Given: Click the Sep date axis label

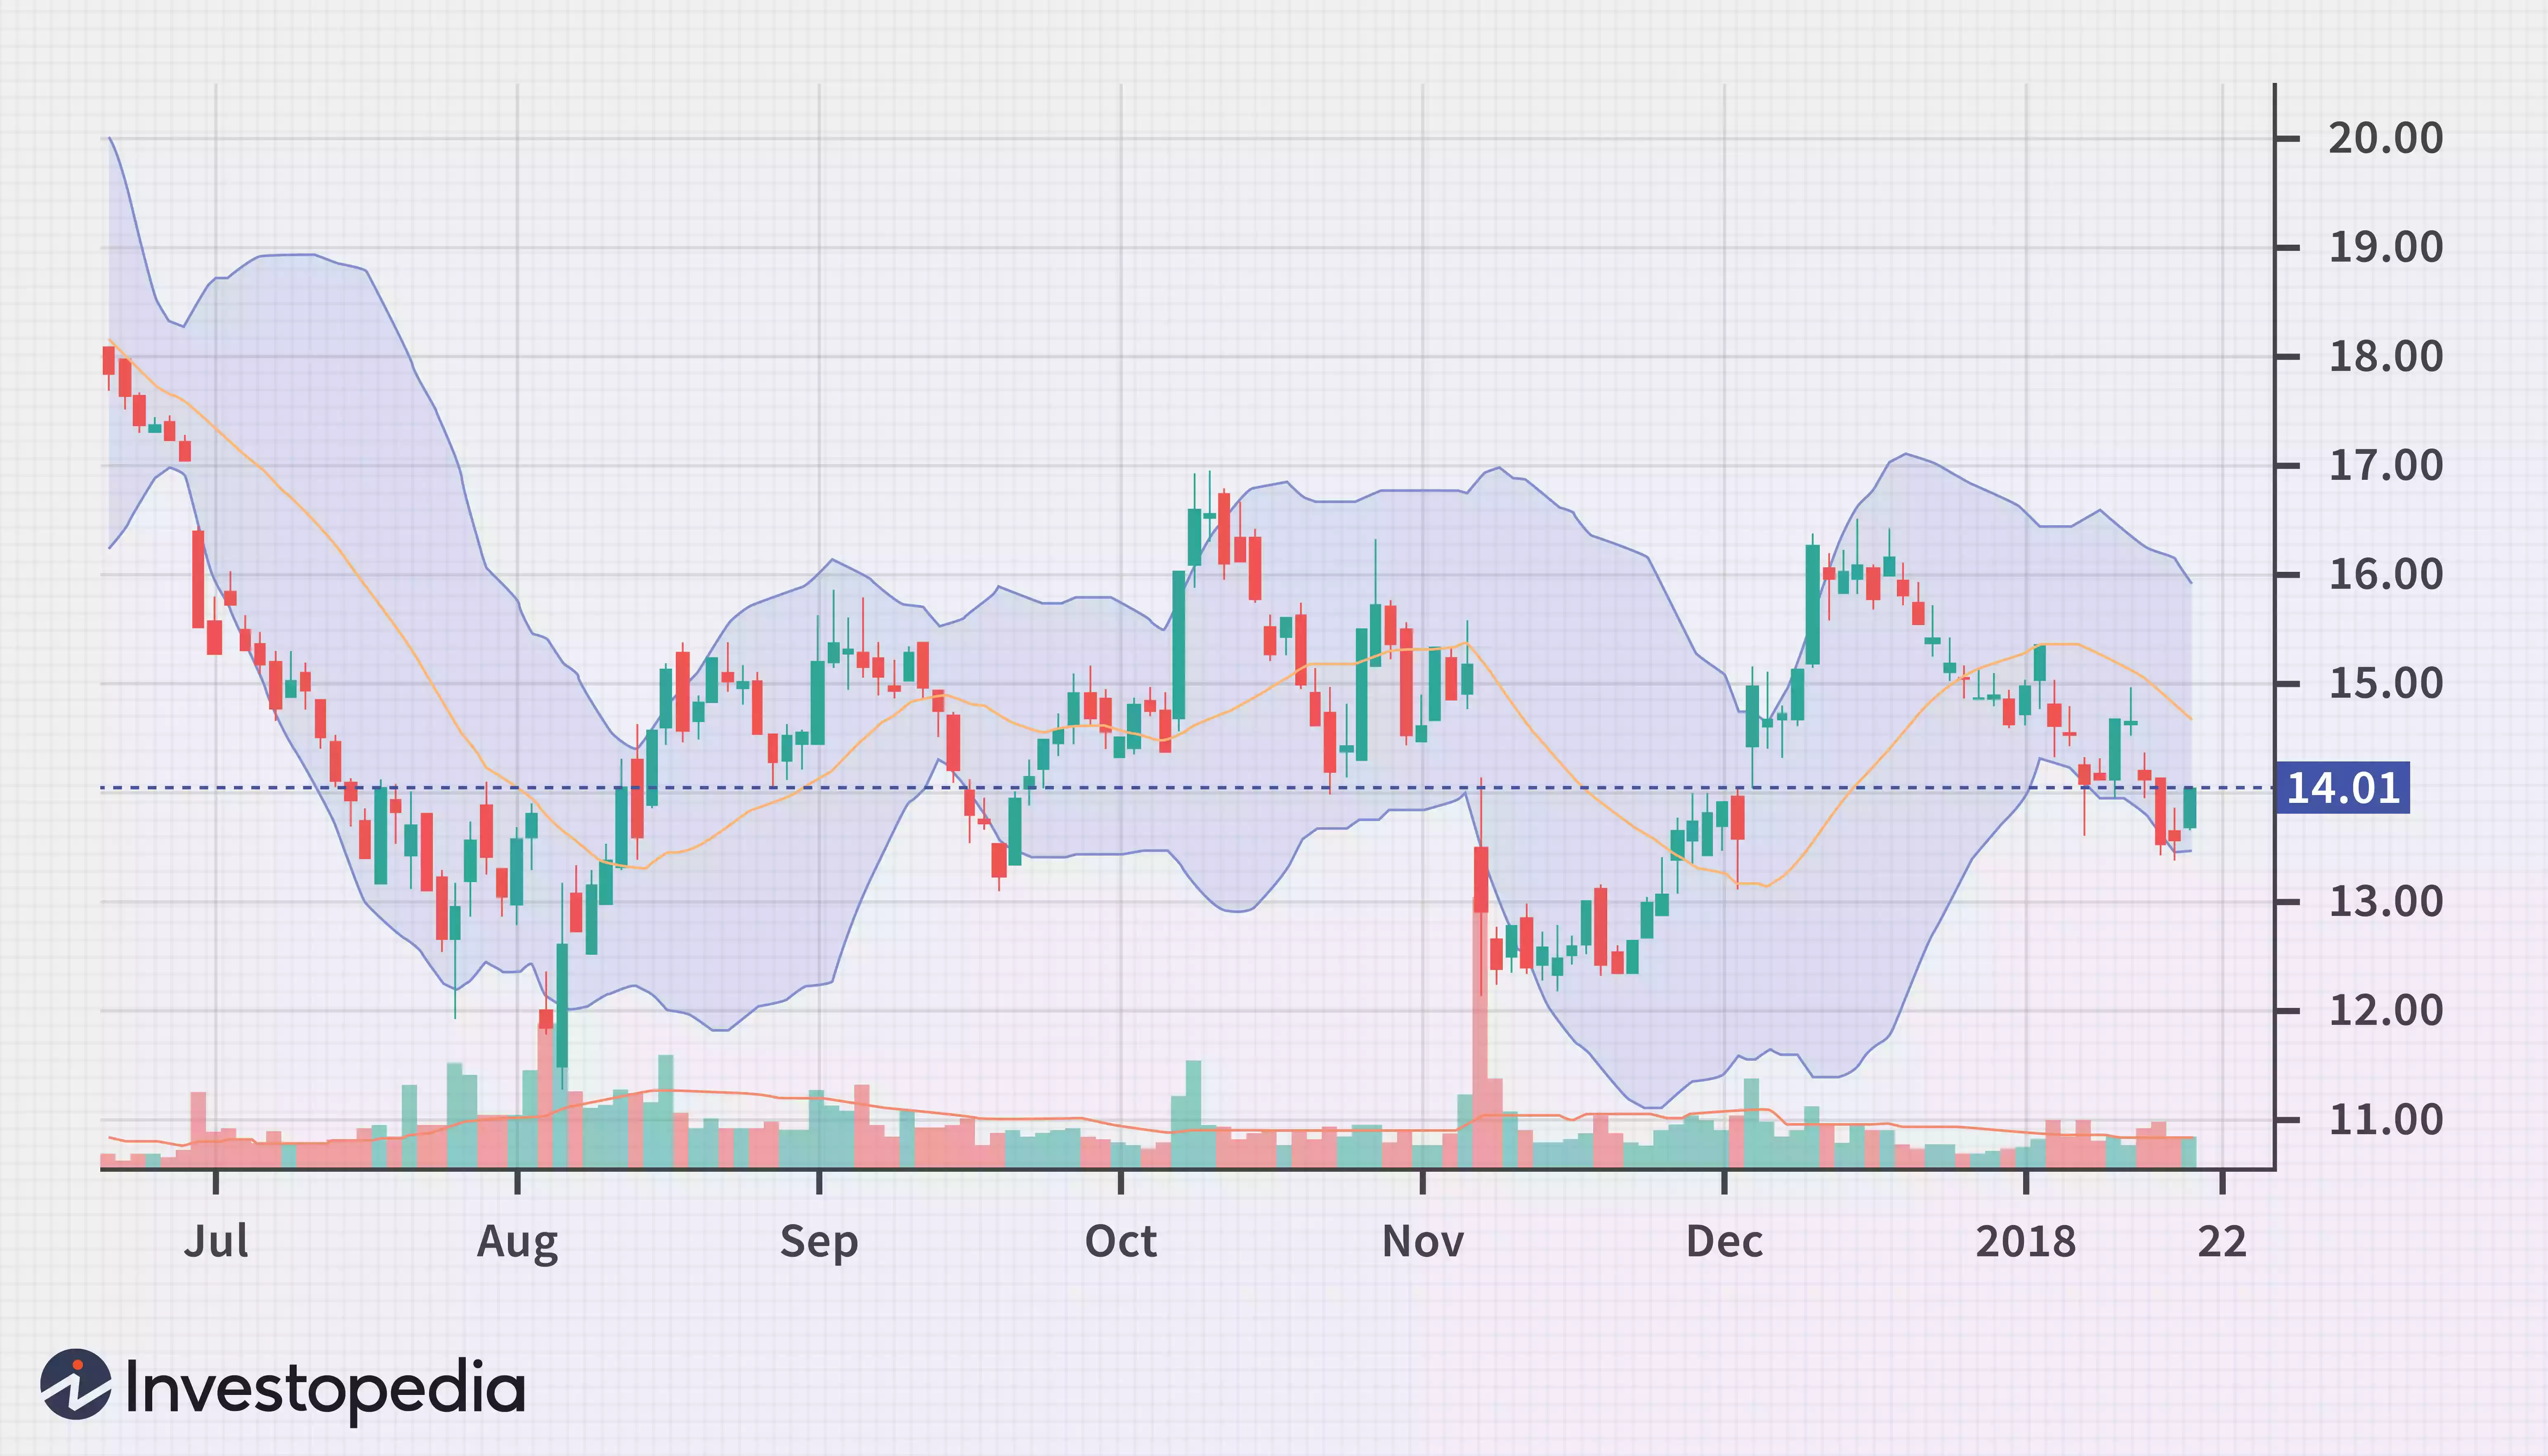Looking at the screenshot, I should [819, 1243].
